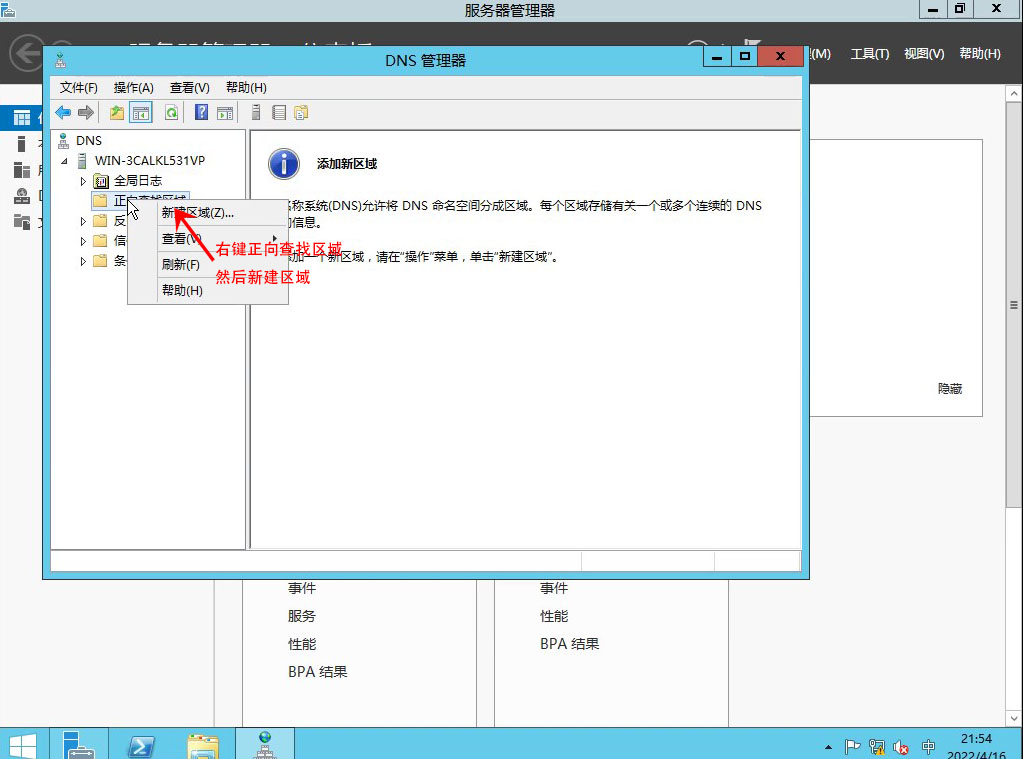Show hidden tray icons arrow
The width and height of the screenshot is (1023, 759).
(829, 747)
